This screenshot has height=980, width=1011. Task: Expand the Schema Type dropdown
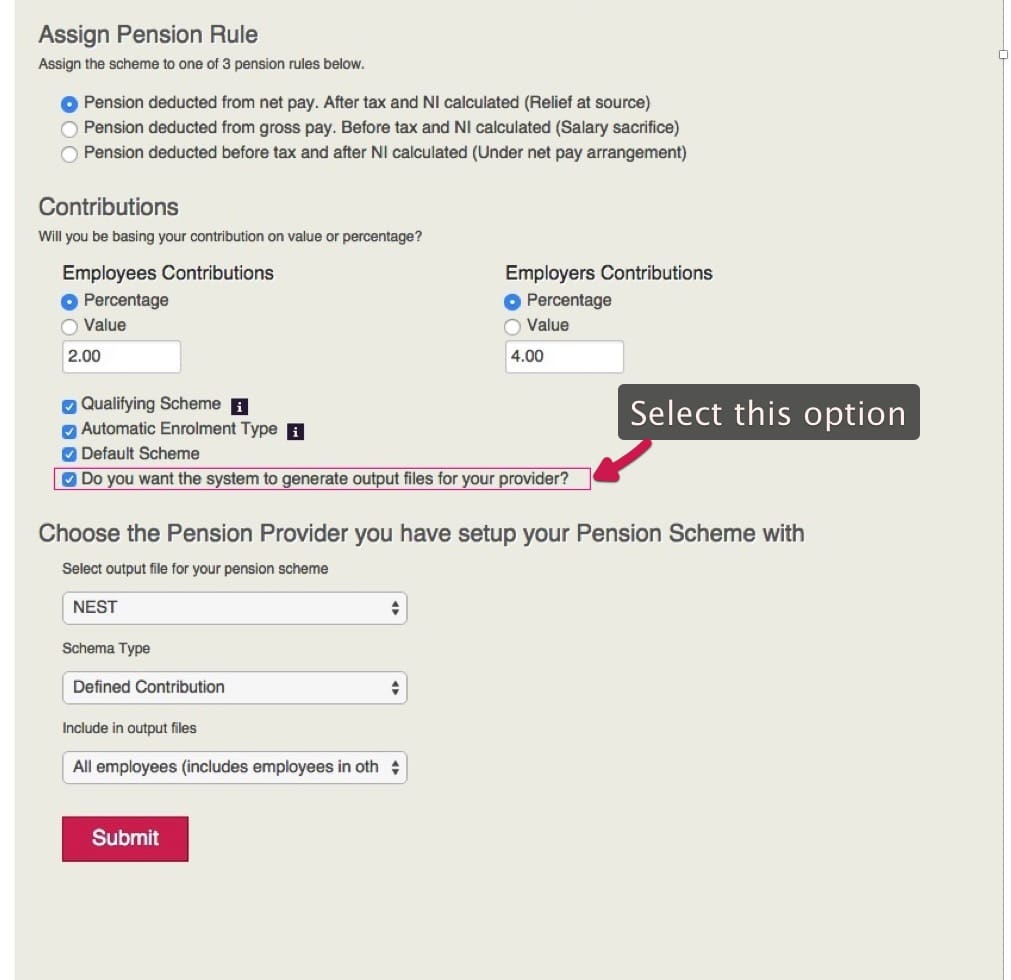235,688
